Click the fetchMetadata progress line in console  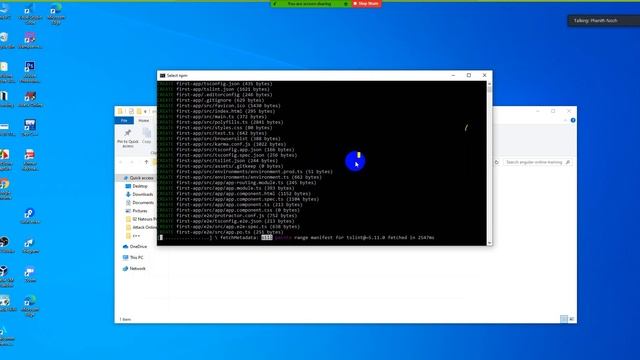297,238
